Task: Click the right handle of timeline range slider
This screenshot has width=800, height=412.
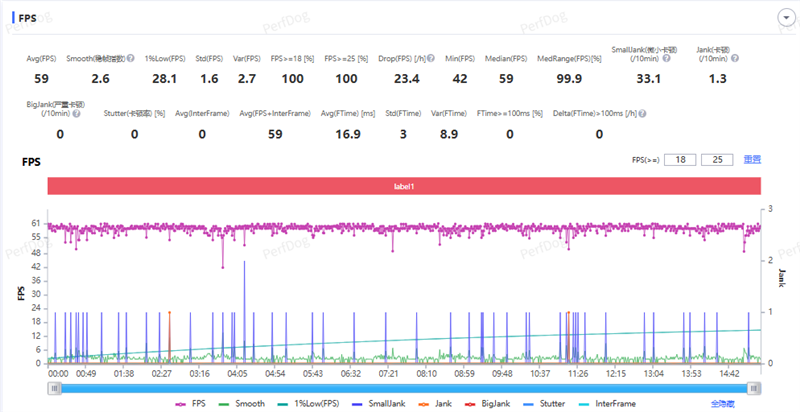Action: click(x=755, y=387)
